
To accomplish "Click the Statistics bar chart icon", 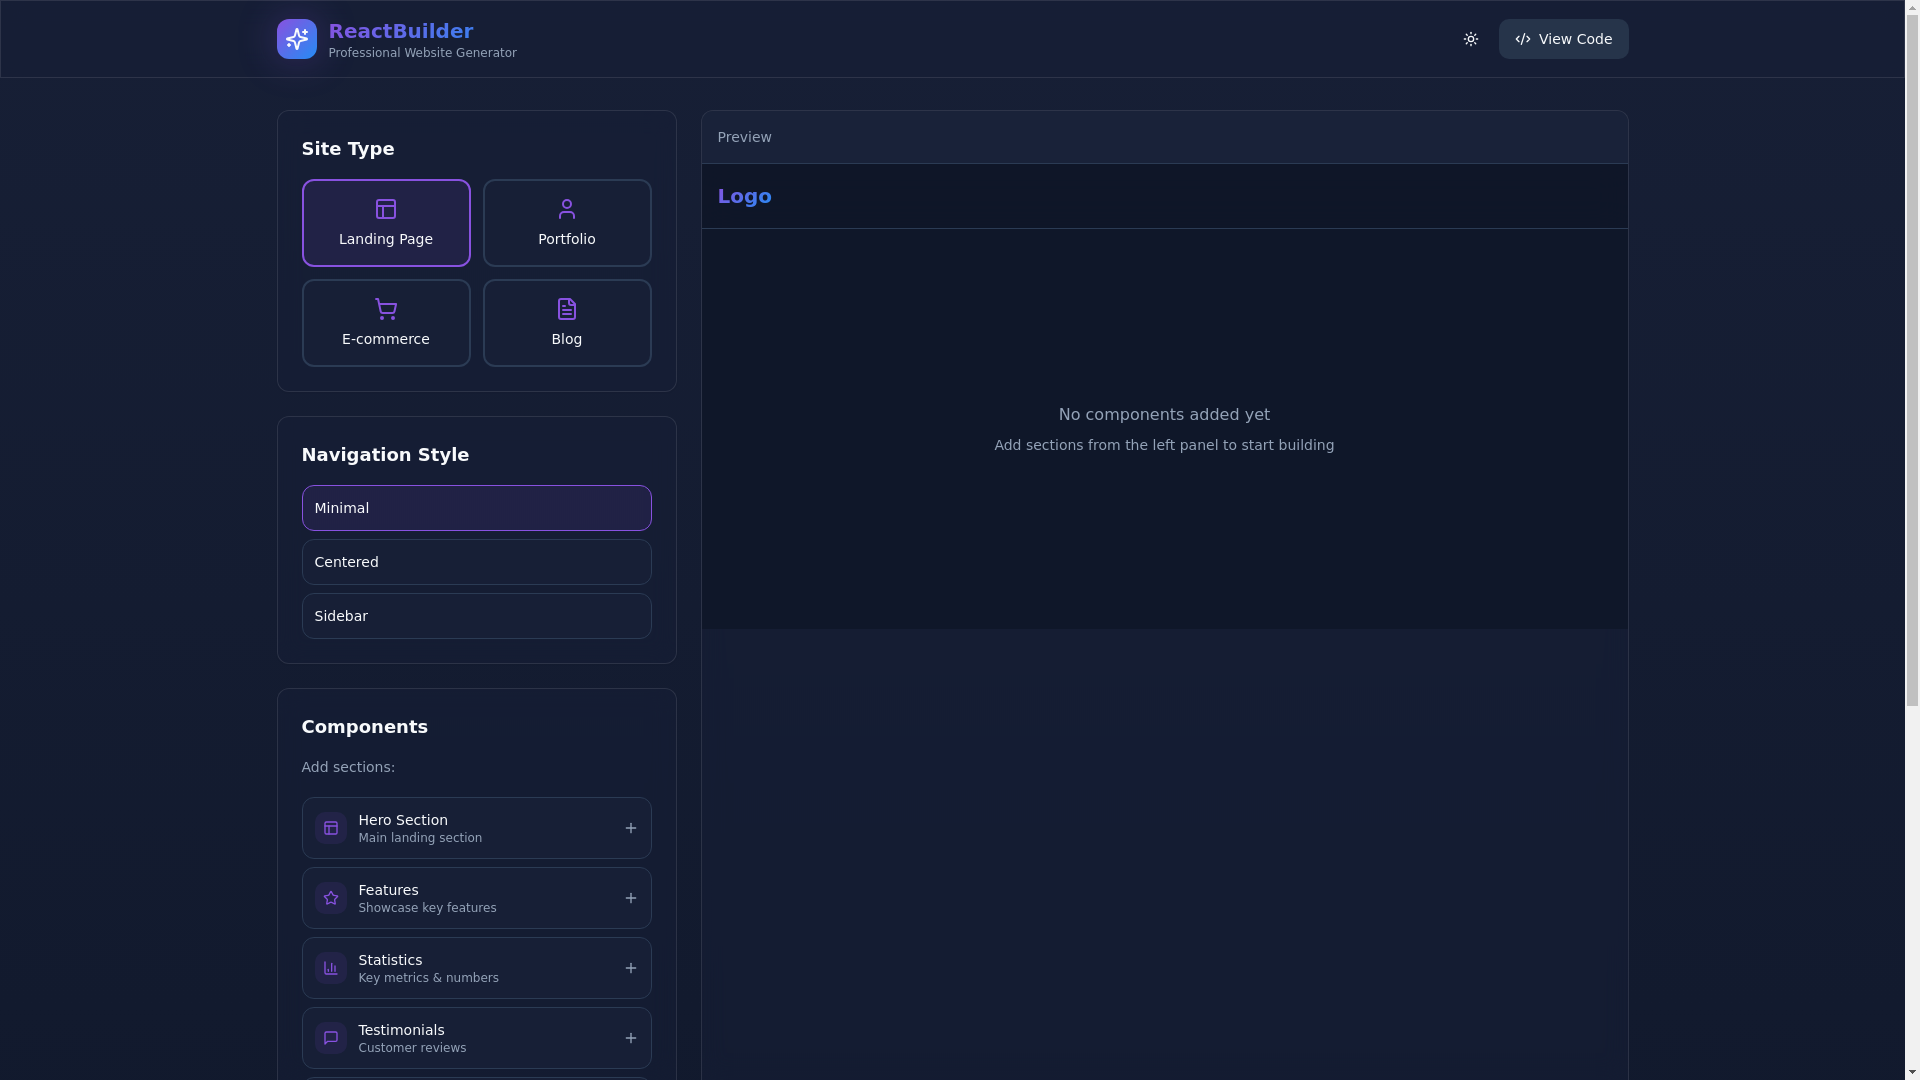I will click(x=330, y=968).
